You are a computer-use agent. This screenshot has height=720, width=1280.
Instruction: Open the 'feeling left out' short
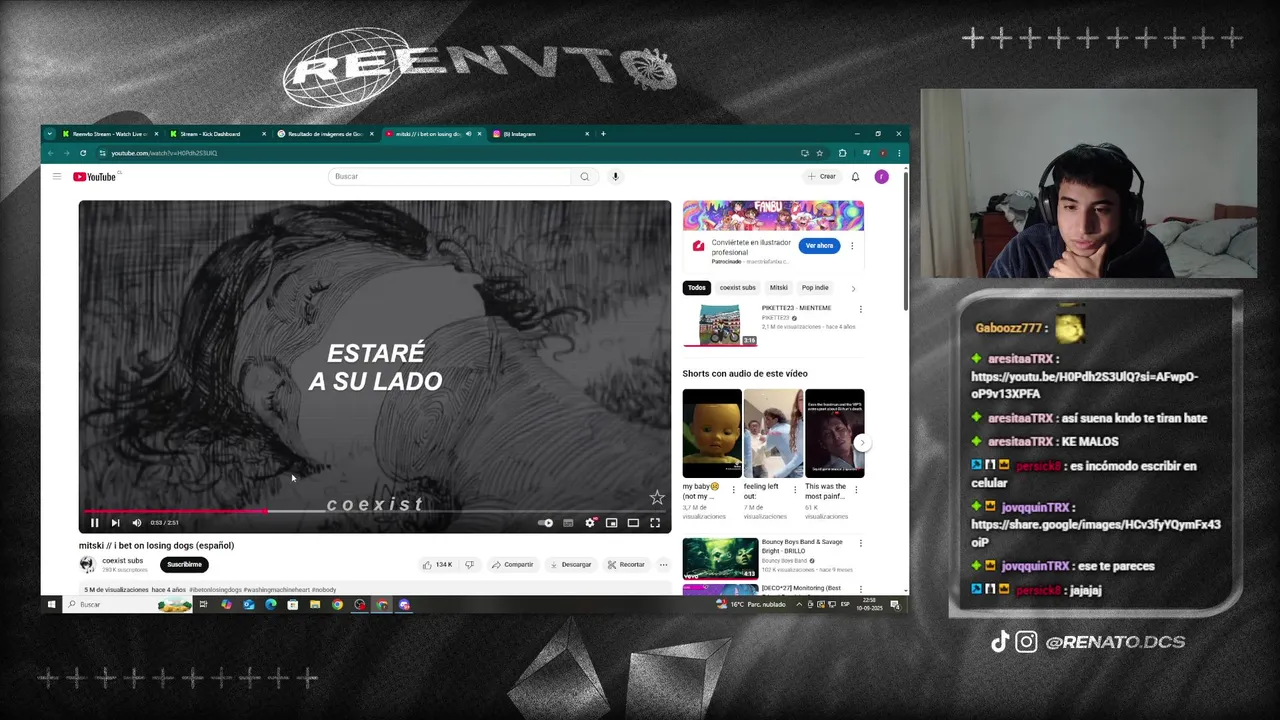click(773, 433)
